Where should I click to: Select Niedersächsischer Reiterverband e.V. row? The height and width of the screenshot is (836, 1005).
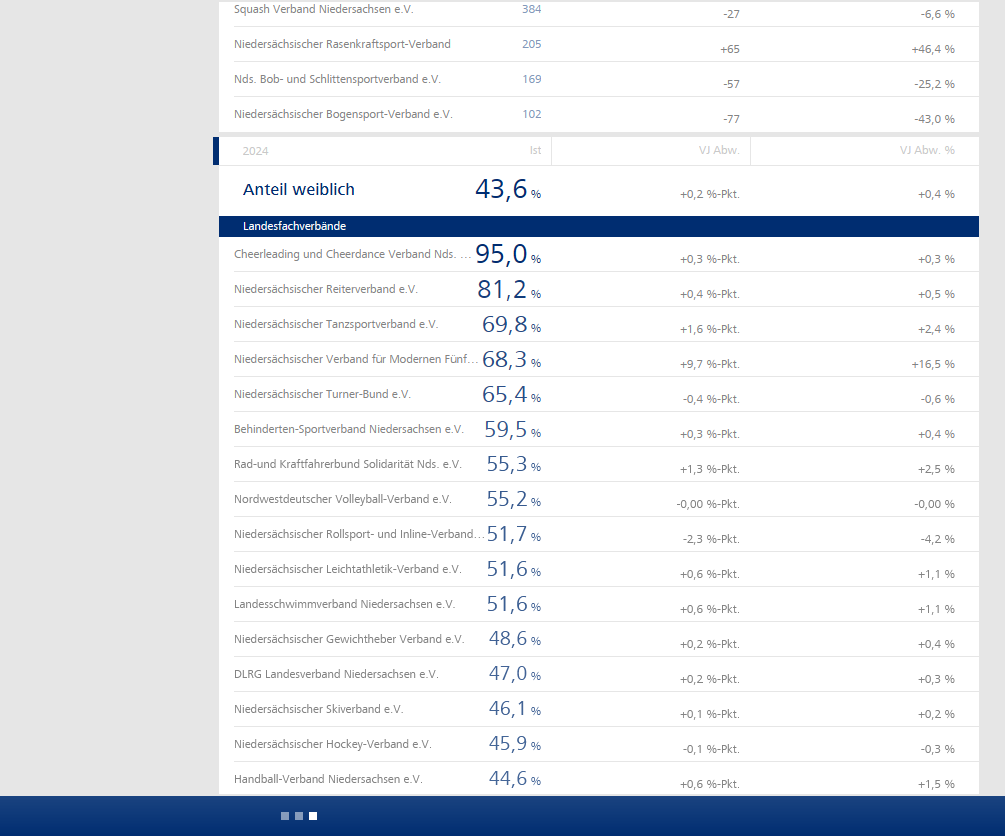(x=326, y=289)
